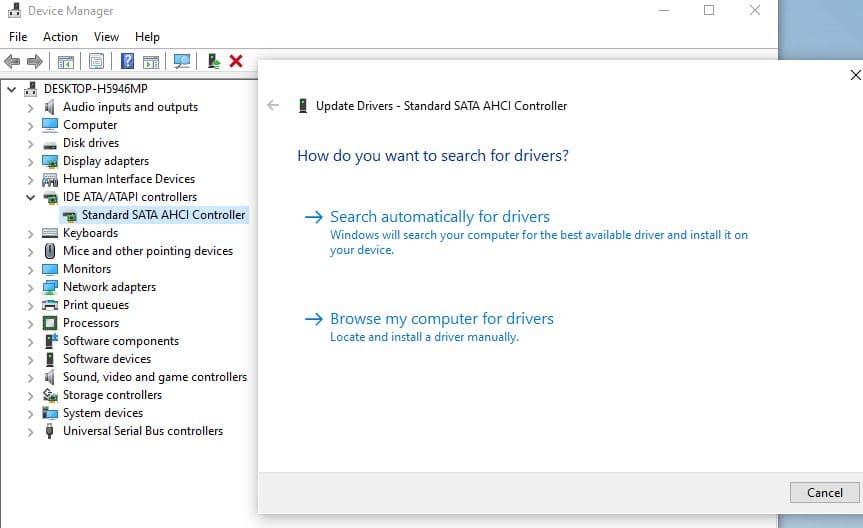Image resolution: width=863 pixels, height=528 pixels.
Task: Select the Keyboards icon
Action: point(50,233)
